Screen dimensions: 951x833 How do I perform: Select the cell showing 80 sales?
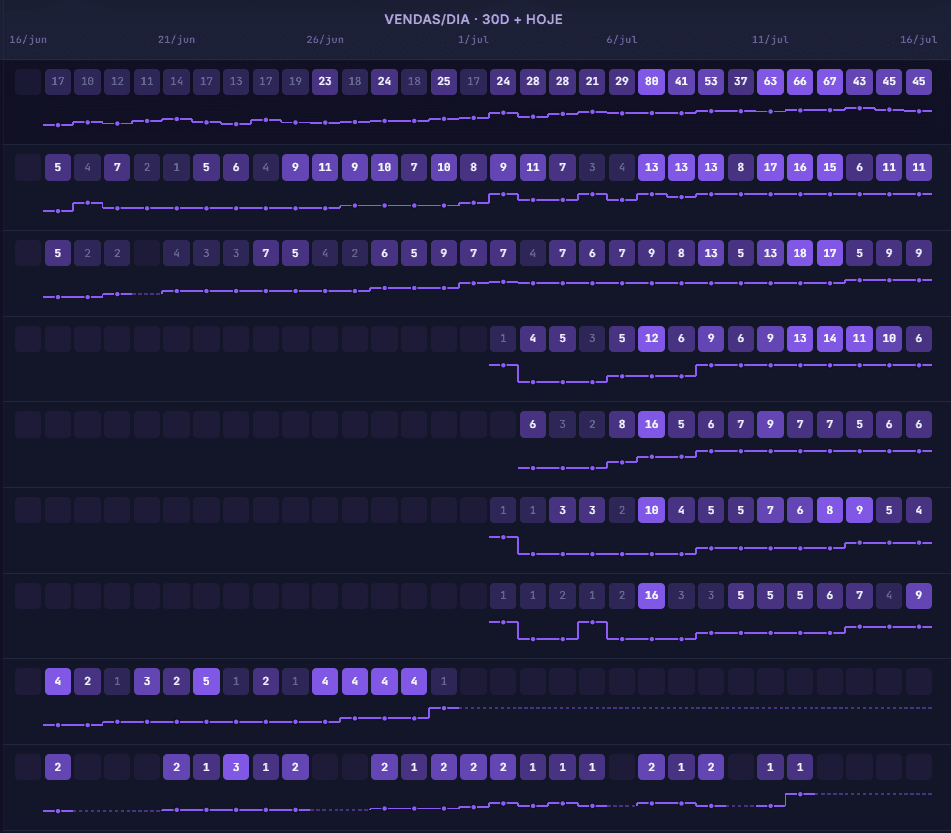[x=651, y=81]
